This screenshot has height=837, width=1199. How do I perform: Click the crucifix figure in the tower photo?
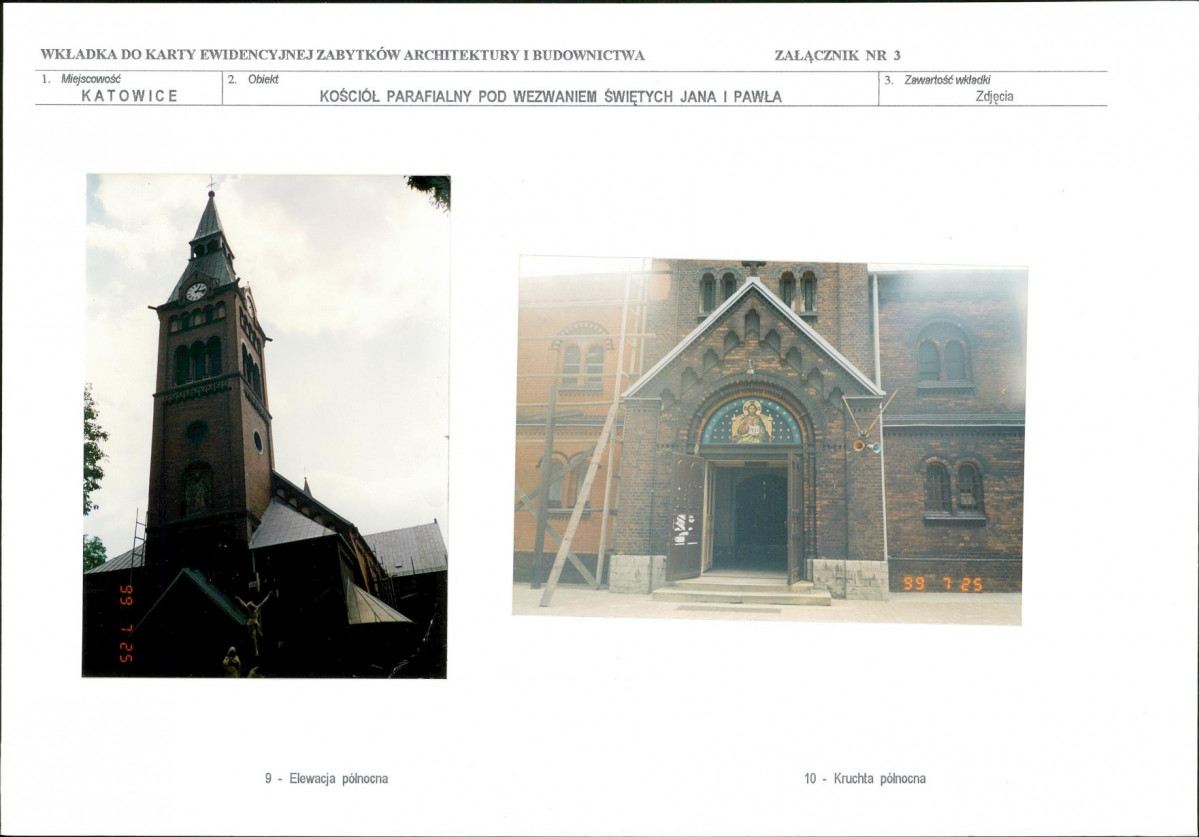pyautogui.click(x=256, y=615)
